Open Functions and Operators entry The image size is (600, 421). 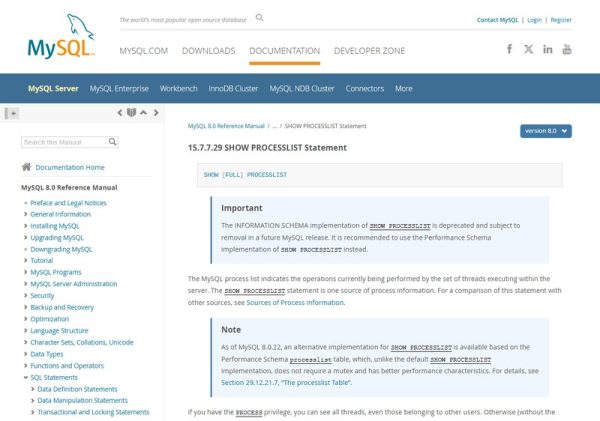[67, 366]
